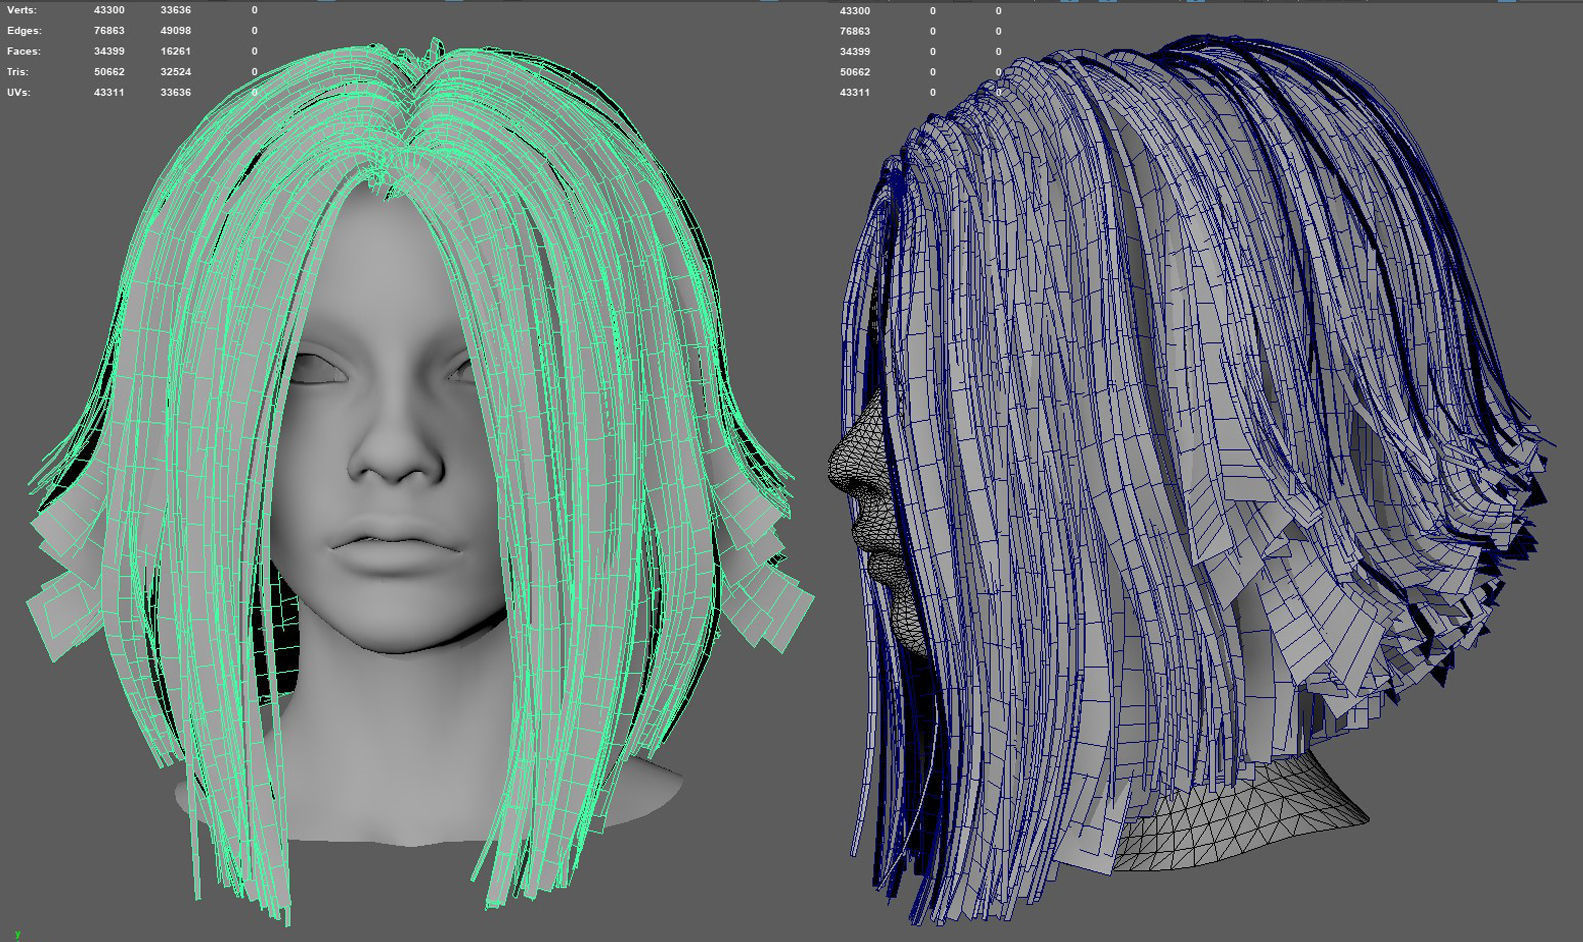
Task: Select the front-view head model by its nose
Action: [396, 450]
